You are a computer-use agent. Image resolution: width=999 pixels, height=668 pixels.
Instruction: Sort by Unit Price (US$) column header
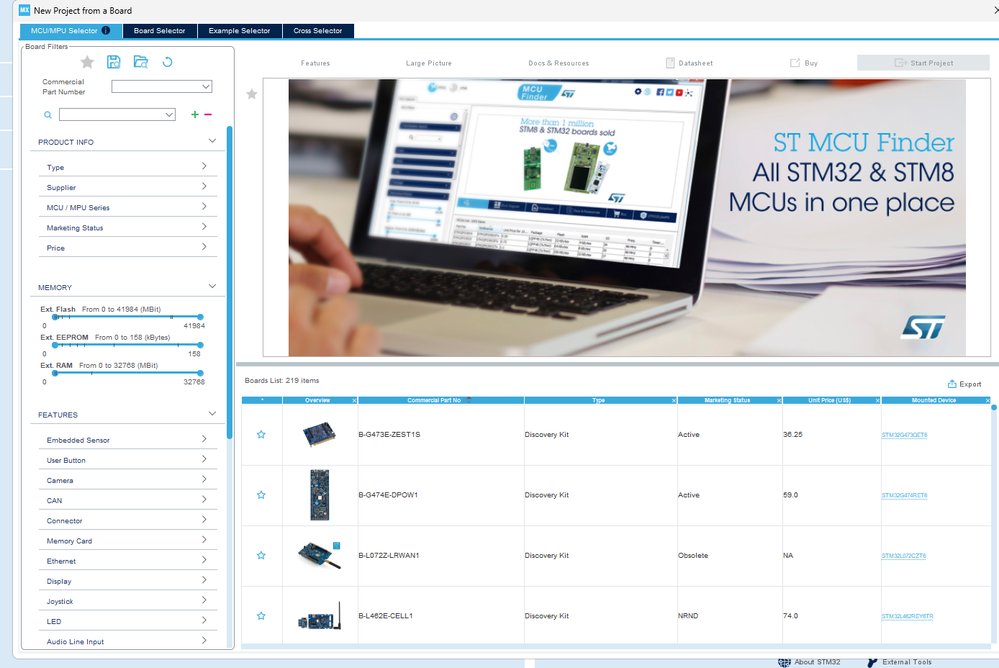point(831,400)
